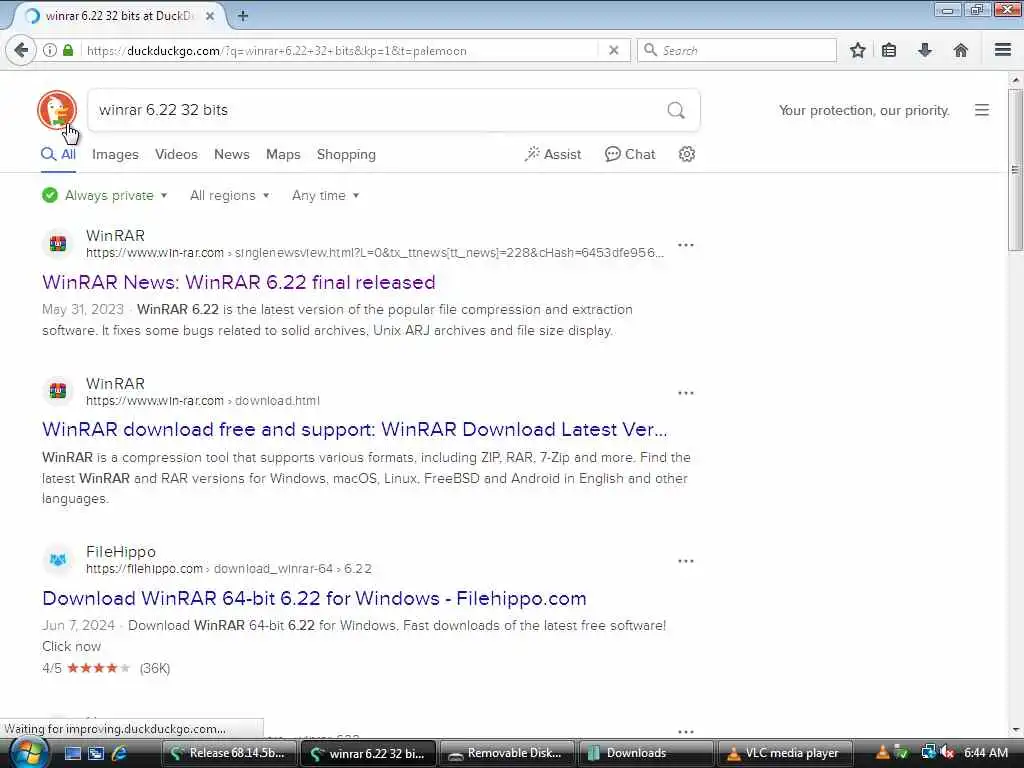The width and height of the screenshot is (1024, 768).
Task: Switch to the Images tab
Action: (x=115, y=154)
